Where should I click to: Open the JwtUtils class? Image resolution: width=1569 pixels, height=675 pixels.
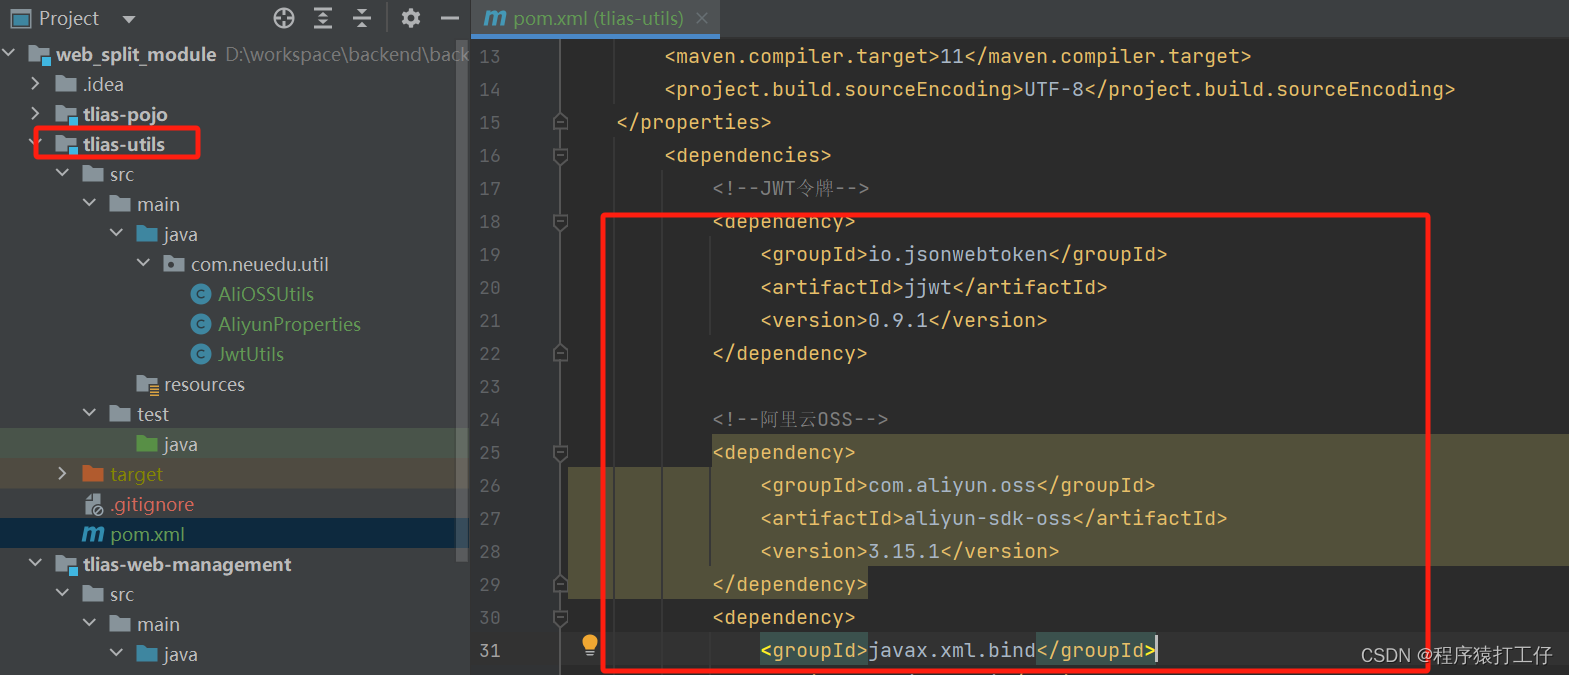251,354
